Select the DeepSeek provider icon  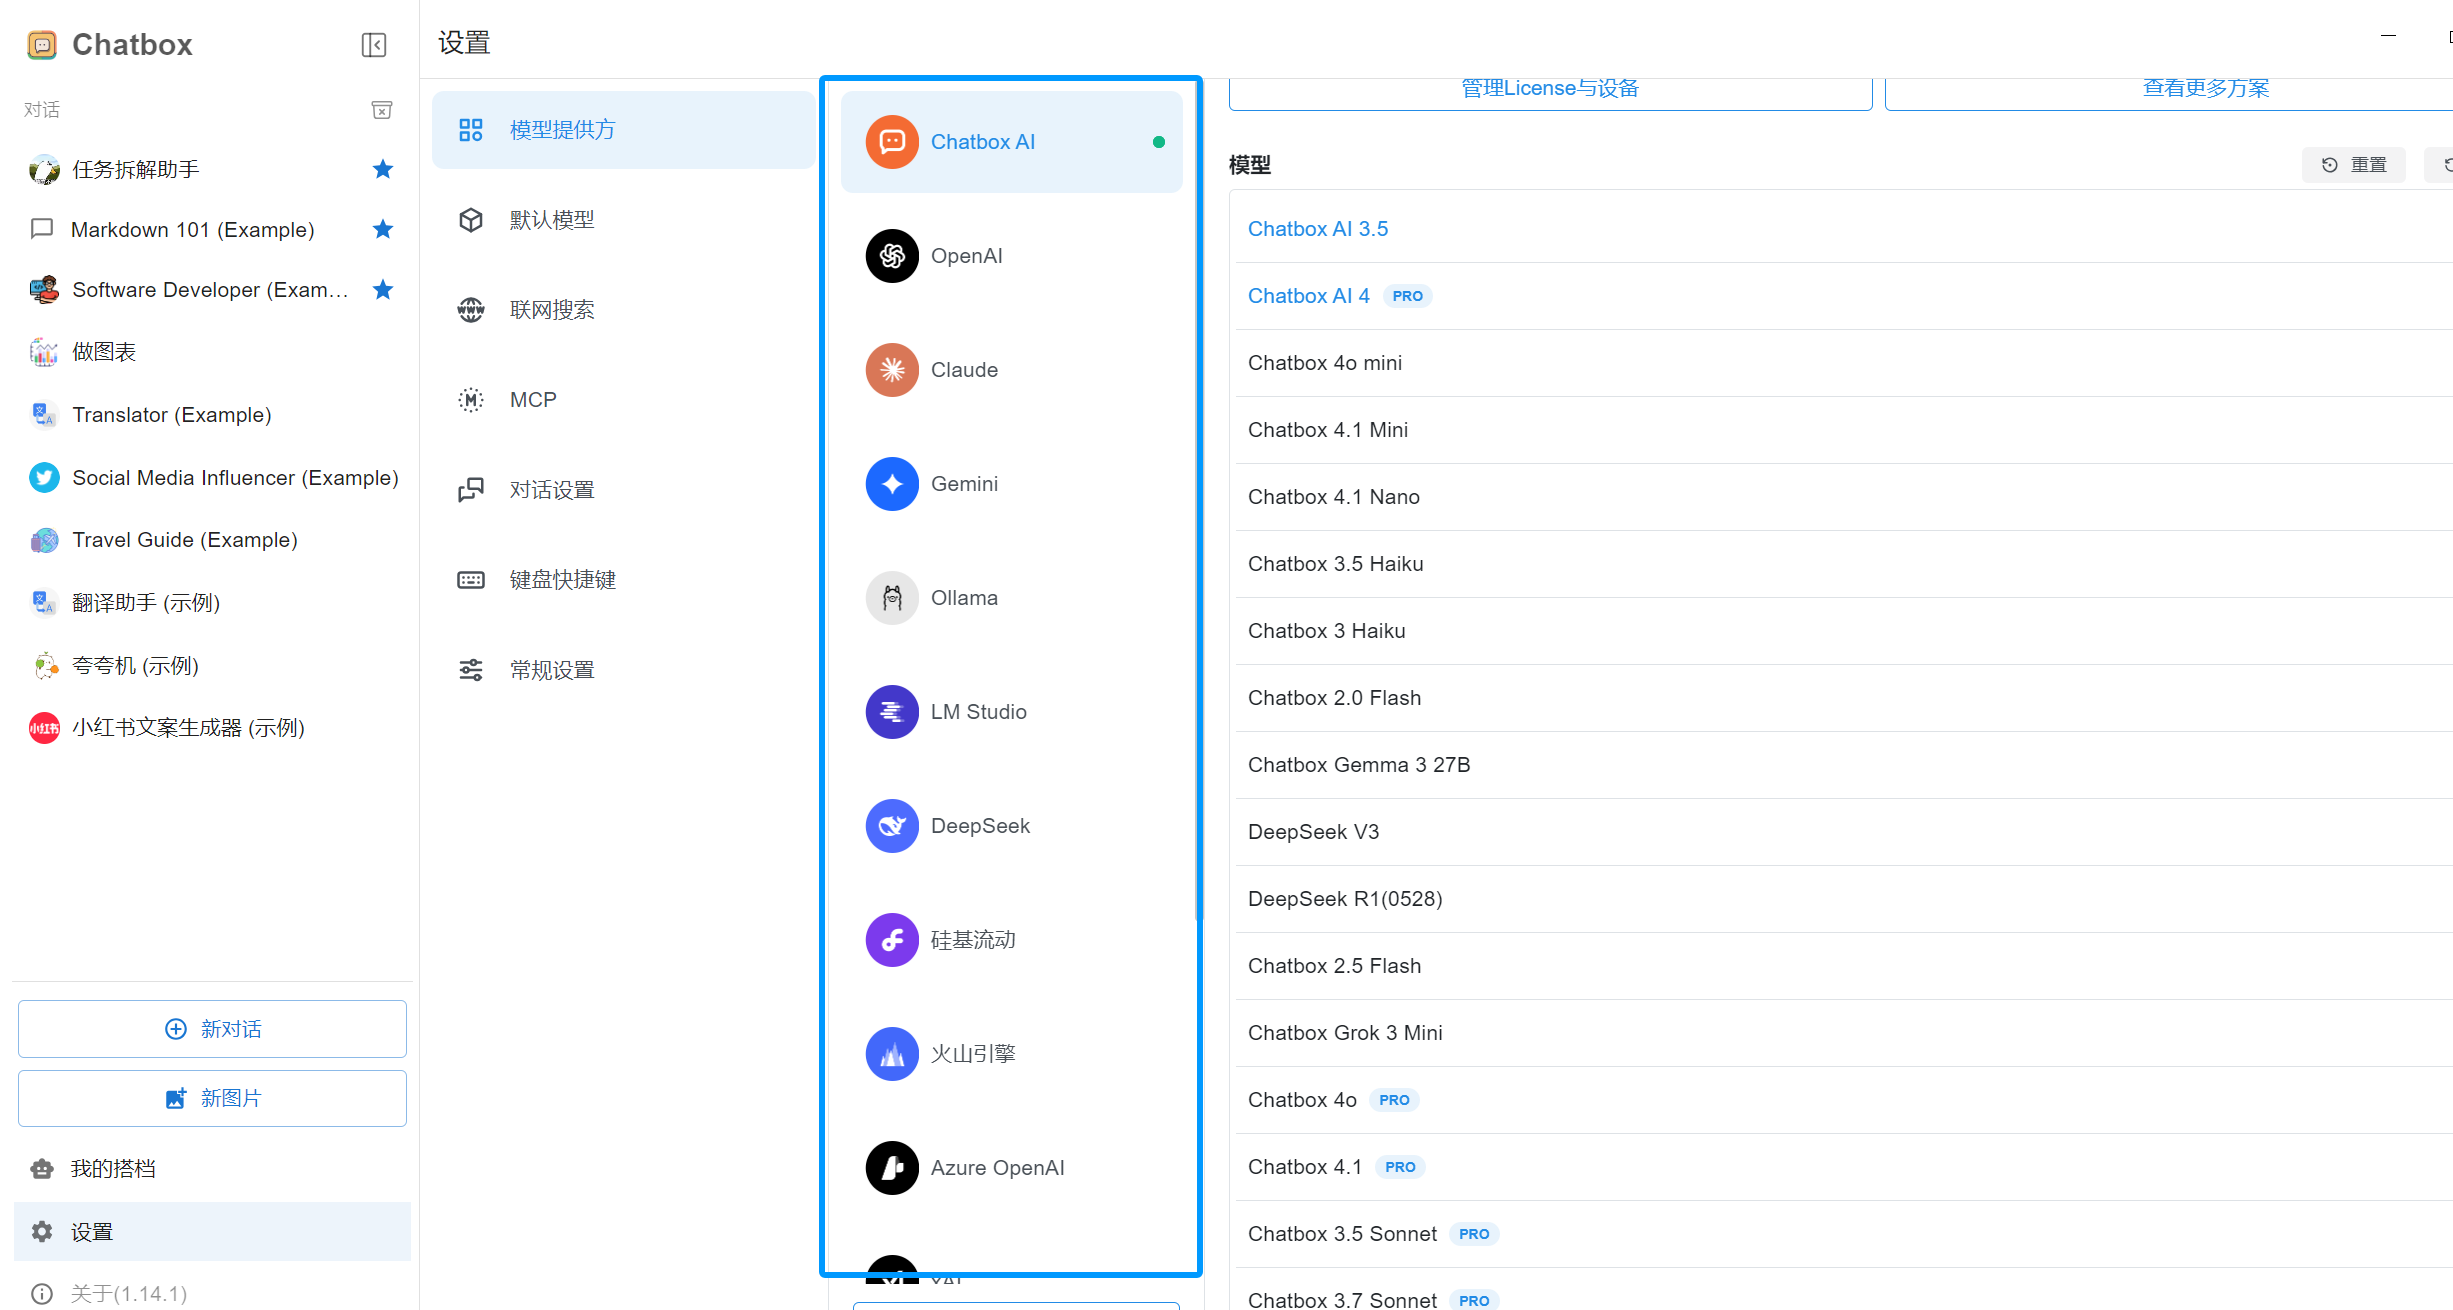892,826
